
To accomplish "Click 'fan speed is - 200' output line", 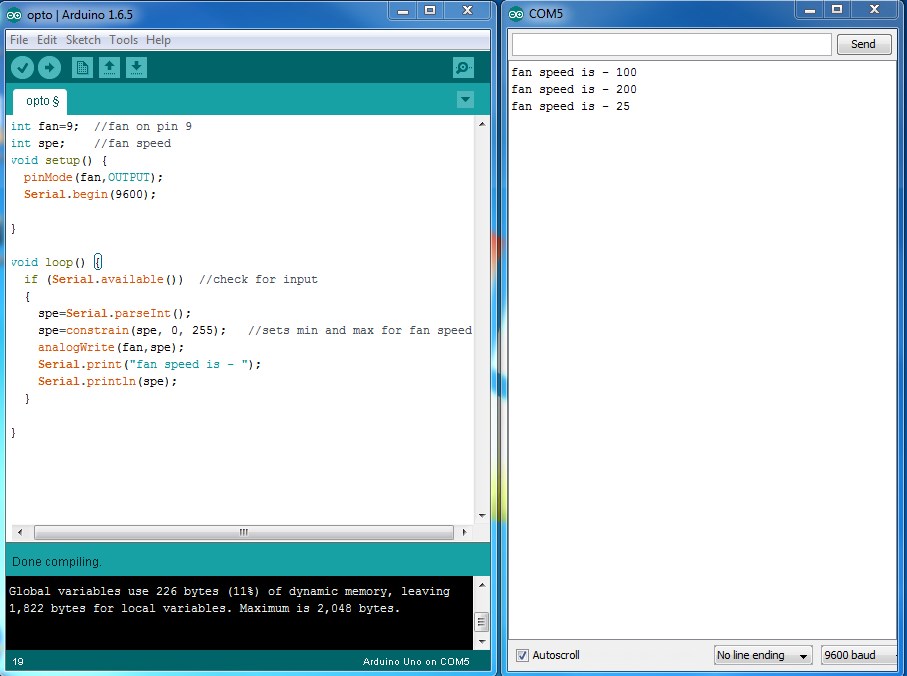I will tap(574, 89).
